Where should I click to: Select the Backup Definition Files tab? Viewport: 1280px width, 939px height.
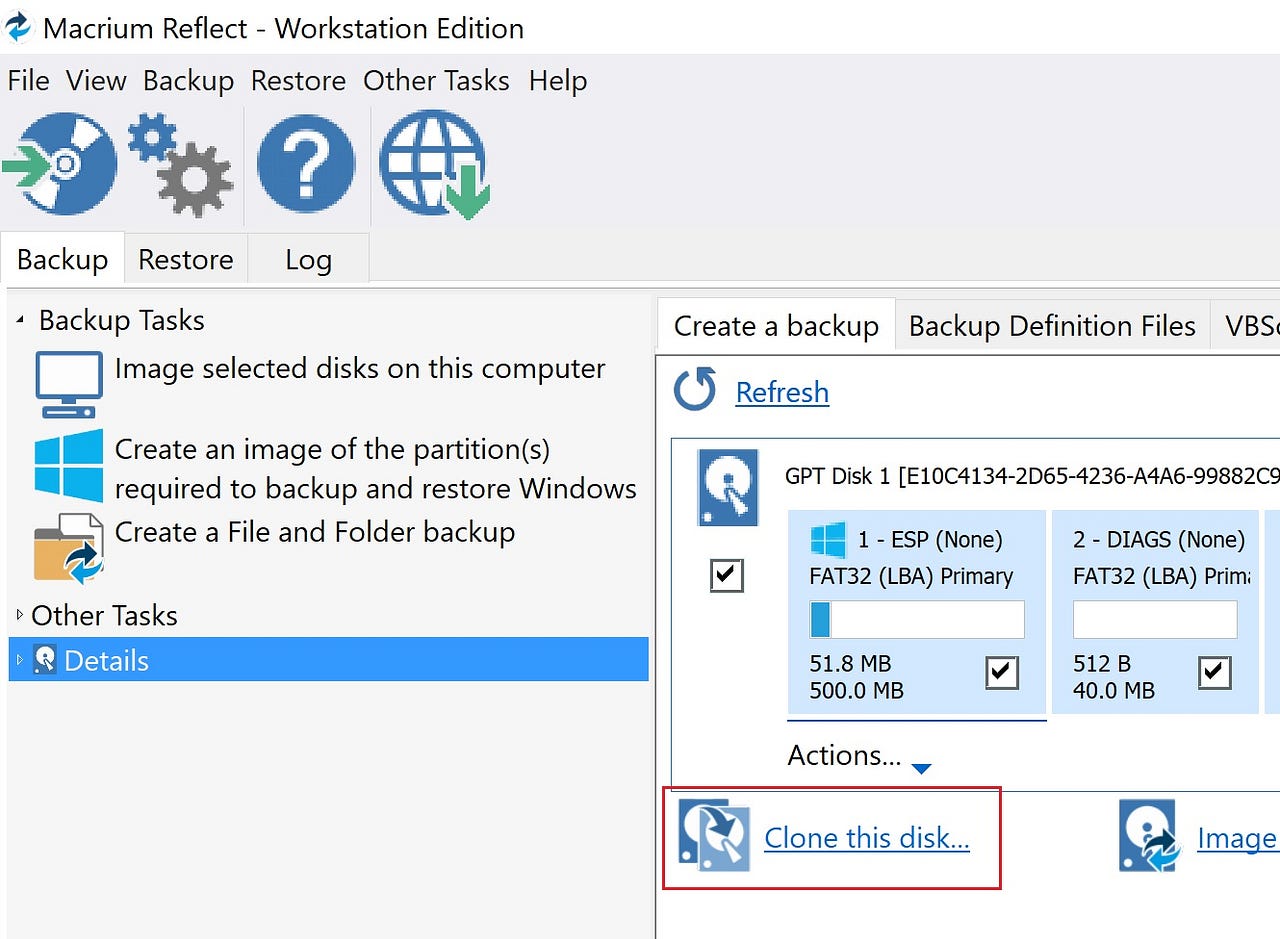[1052, 326]
